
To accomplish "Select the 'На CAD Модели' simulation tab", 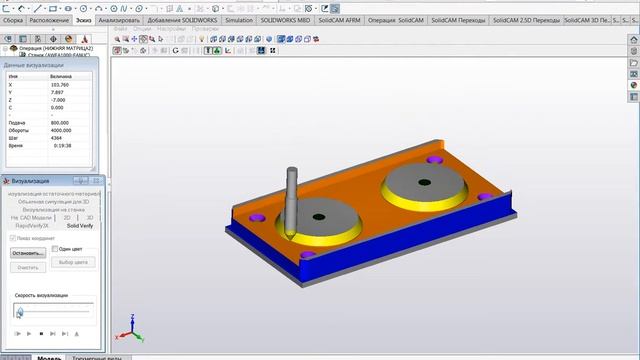I will (x=31, y=218).
